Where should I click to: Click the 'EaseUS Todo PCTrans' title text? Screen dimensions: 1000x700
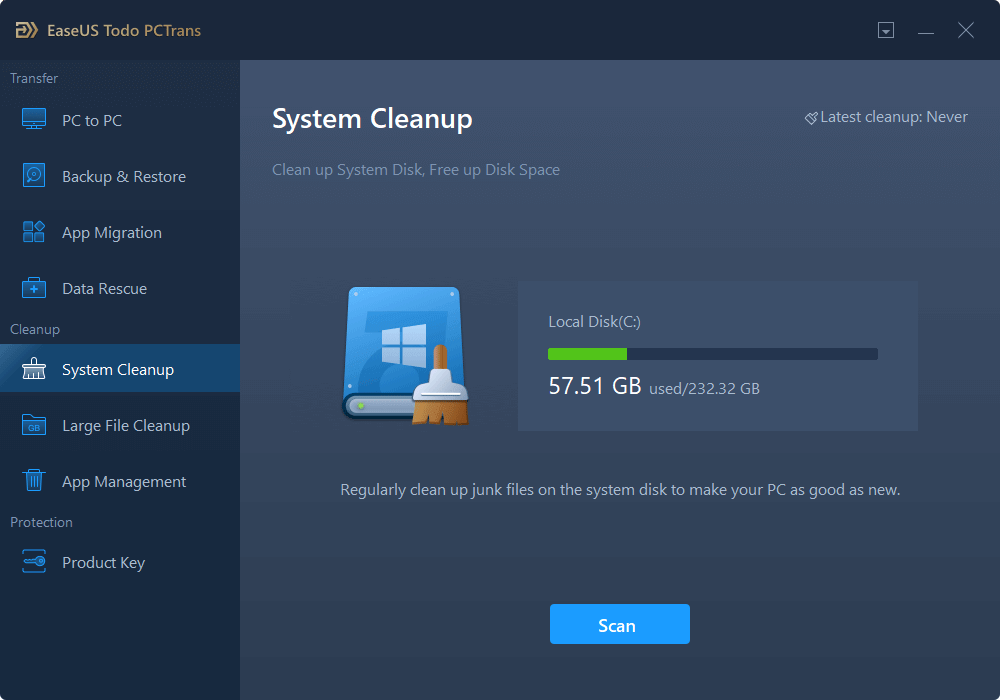[x=124, y=31]
